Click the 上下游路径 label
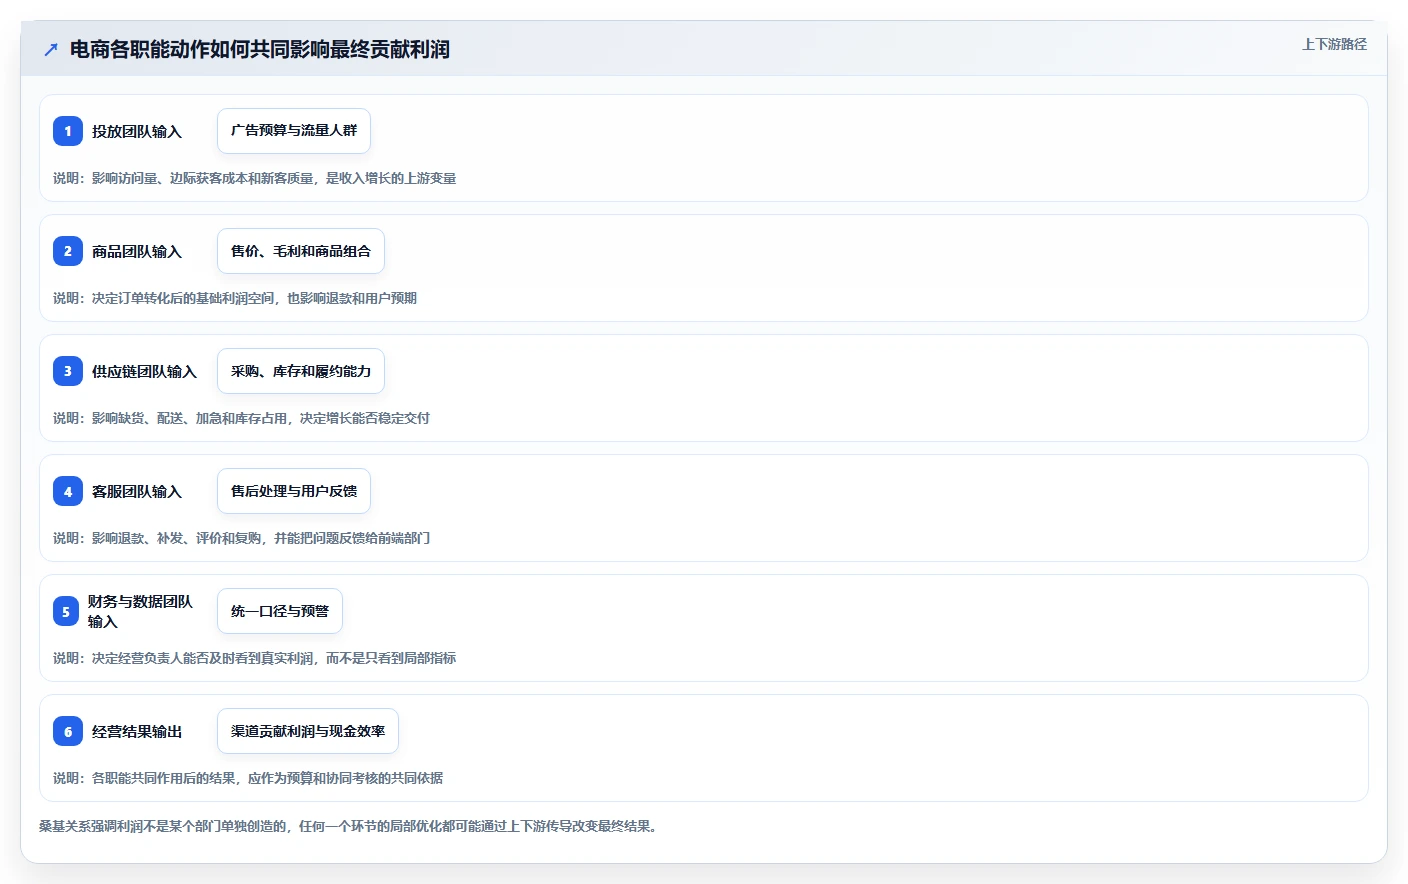 click(1334, 44)
